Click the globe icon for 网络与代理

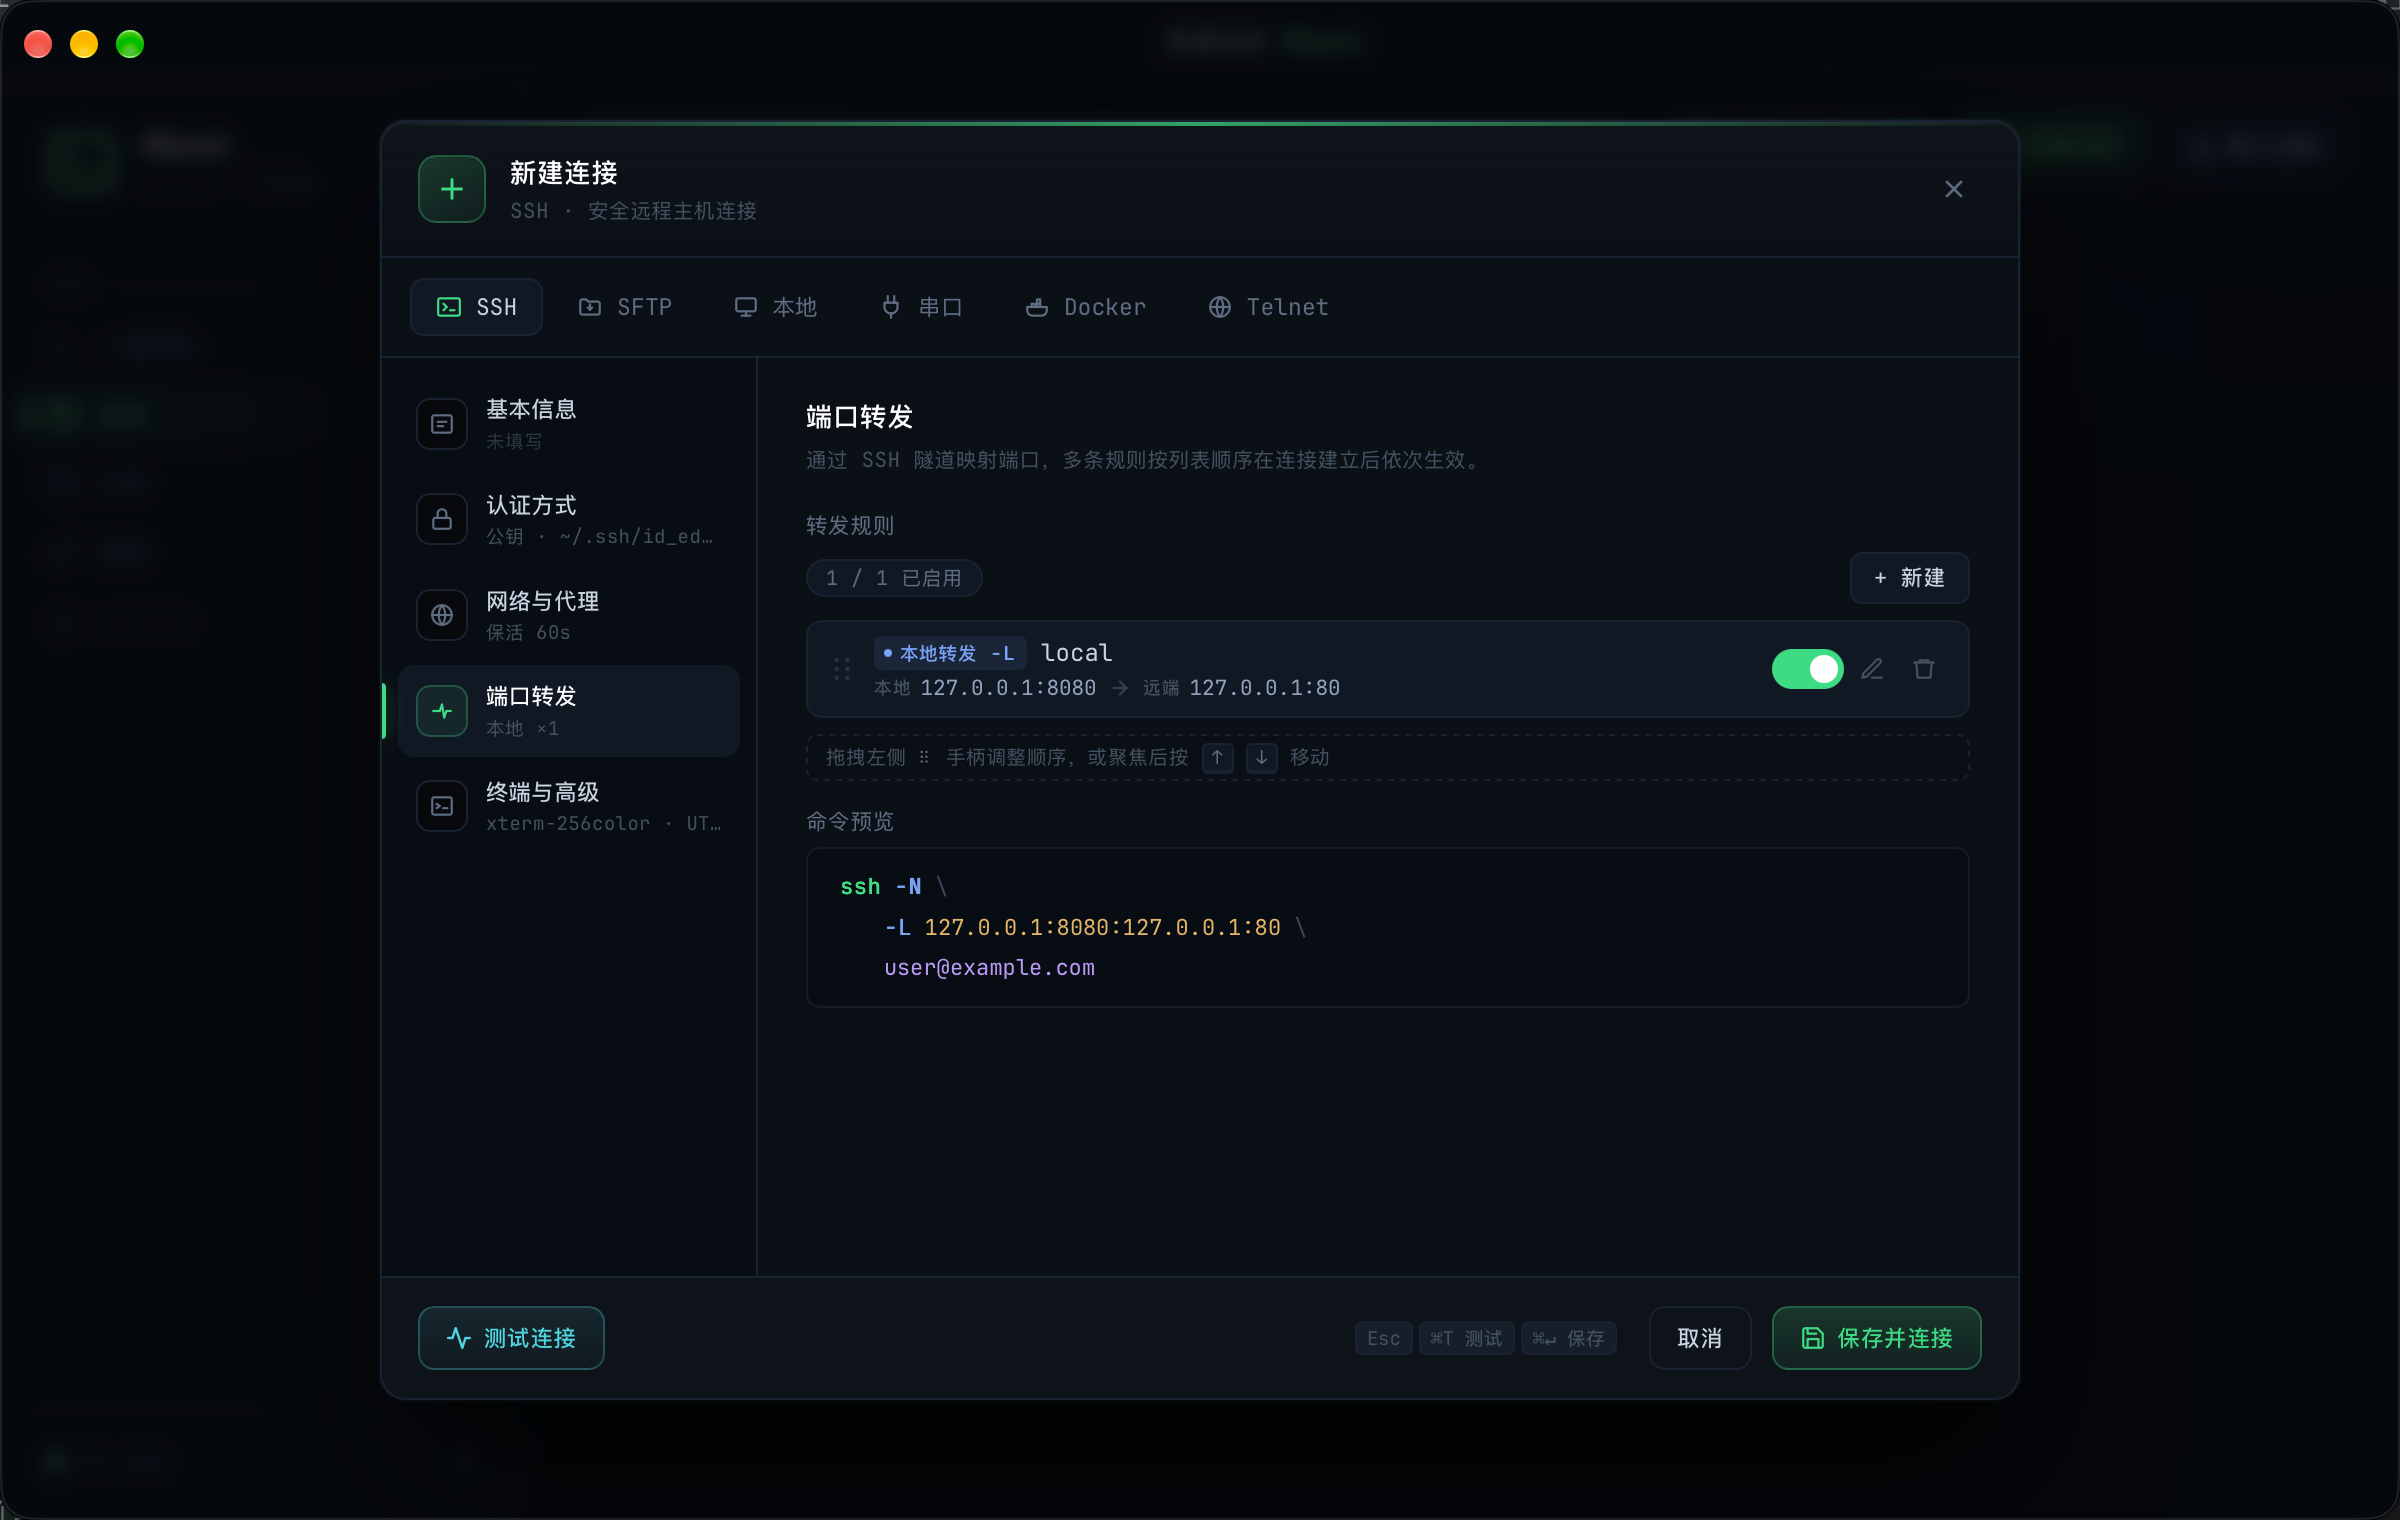click(x=442, y=615)
